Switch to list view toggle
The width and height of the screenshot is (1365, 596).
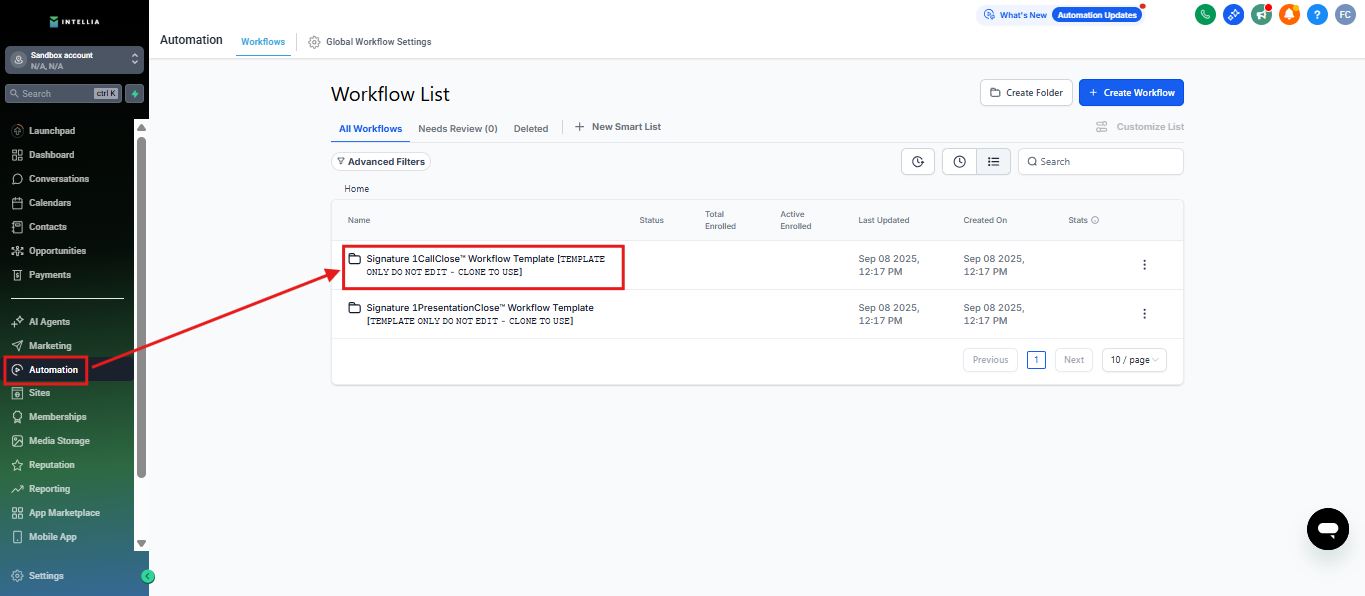pos(993,161)
